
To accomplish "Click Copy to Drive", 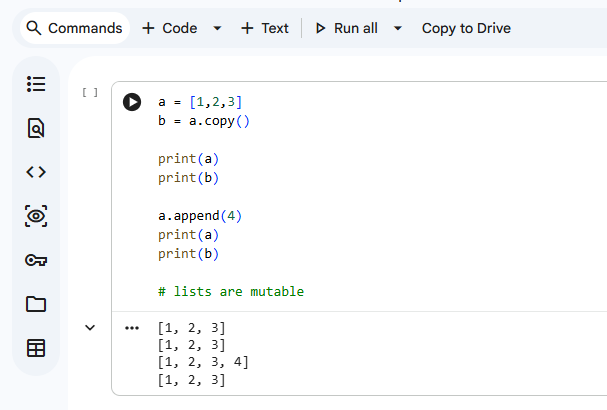I will pos(466,28).
